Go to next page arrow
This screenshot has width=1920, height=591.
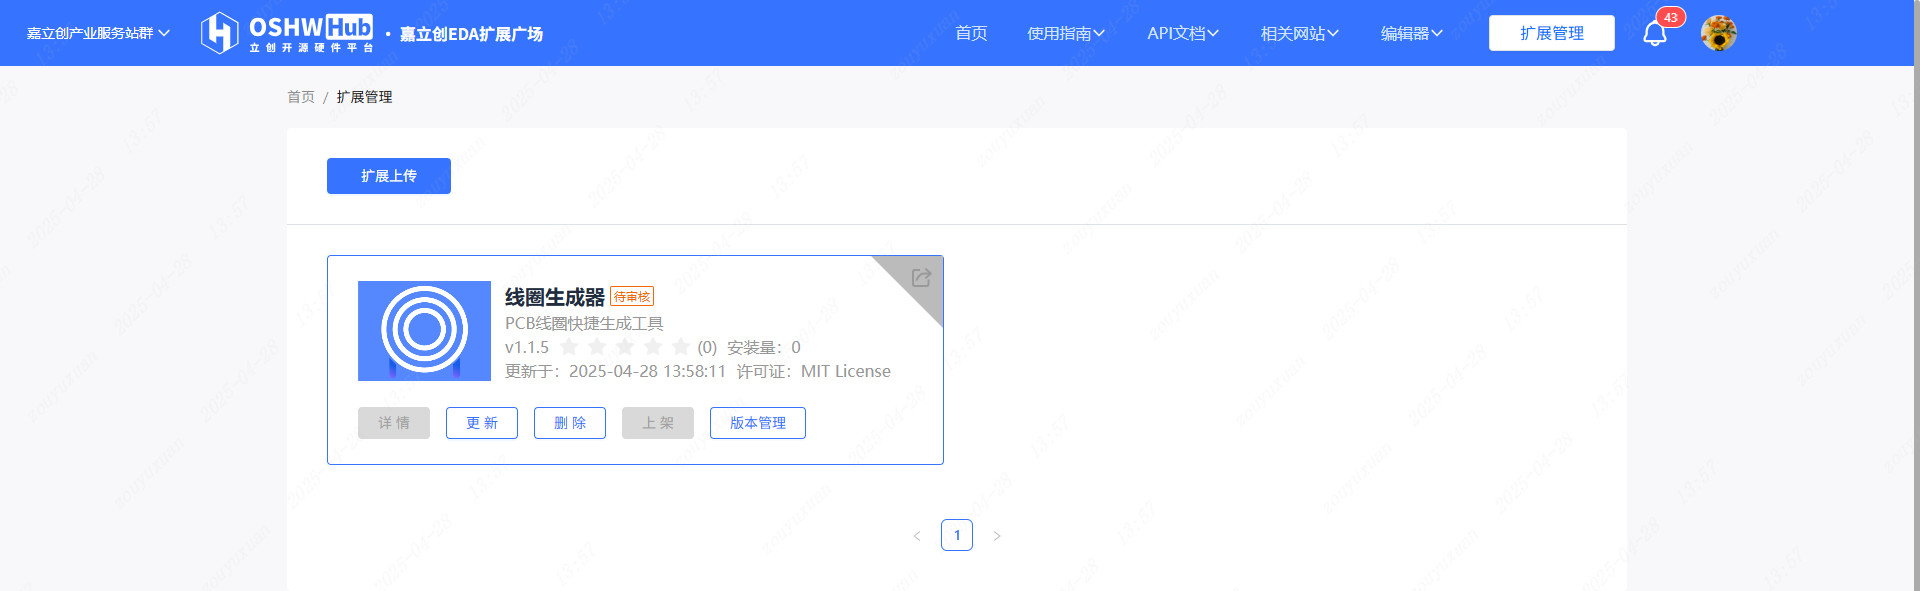997,536
